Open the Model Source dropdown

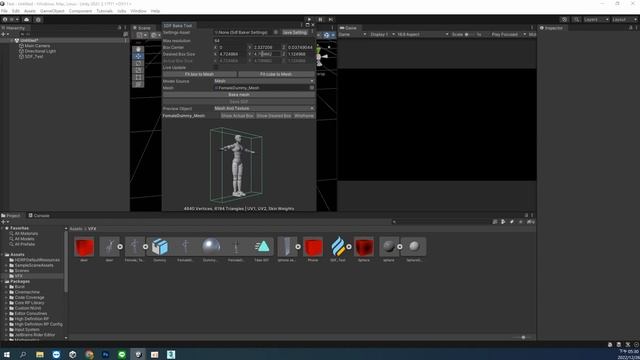point(264,81)
